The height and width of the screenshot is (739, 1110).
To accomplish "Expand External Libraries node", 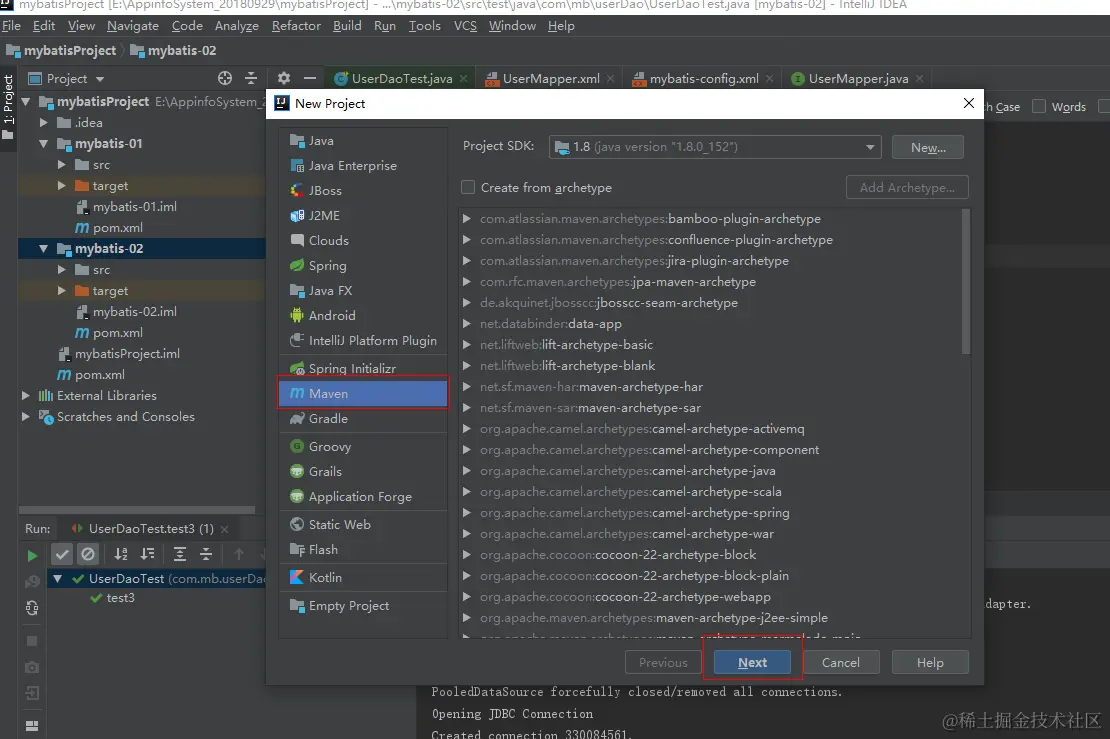I will point(25,395).
